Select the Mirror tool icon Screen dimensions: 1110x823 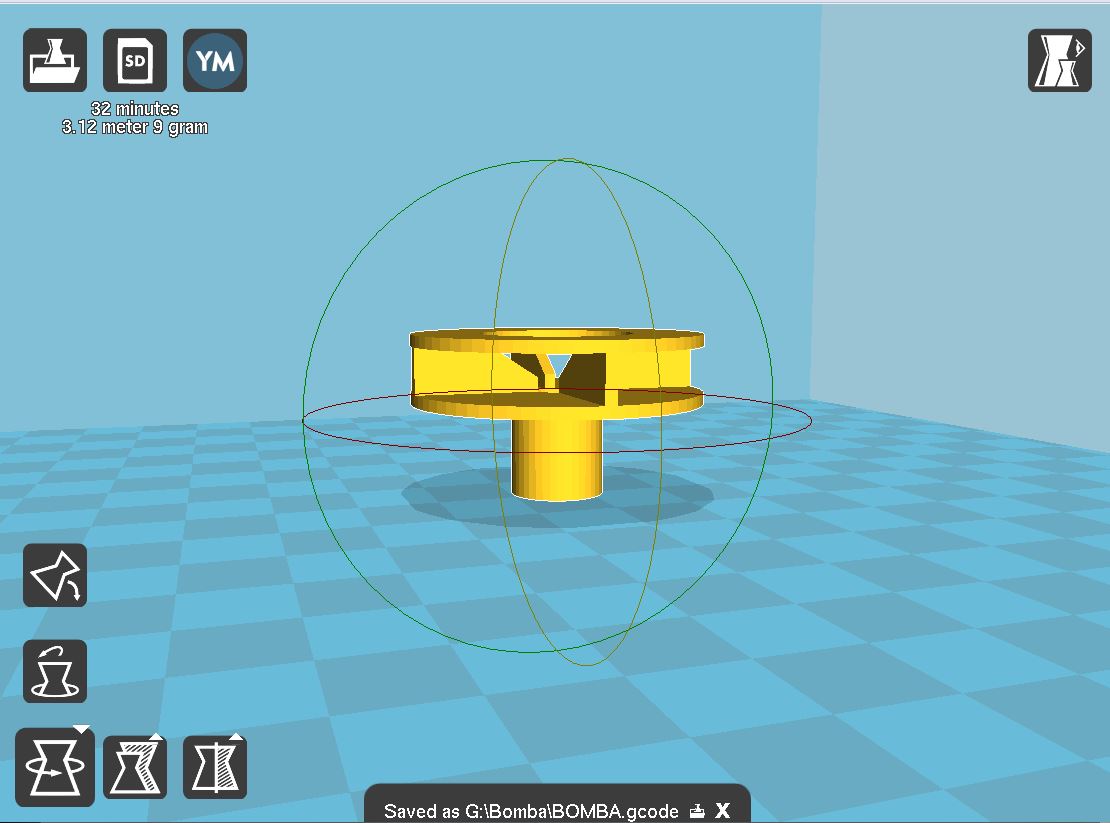coord(214,767)
